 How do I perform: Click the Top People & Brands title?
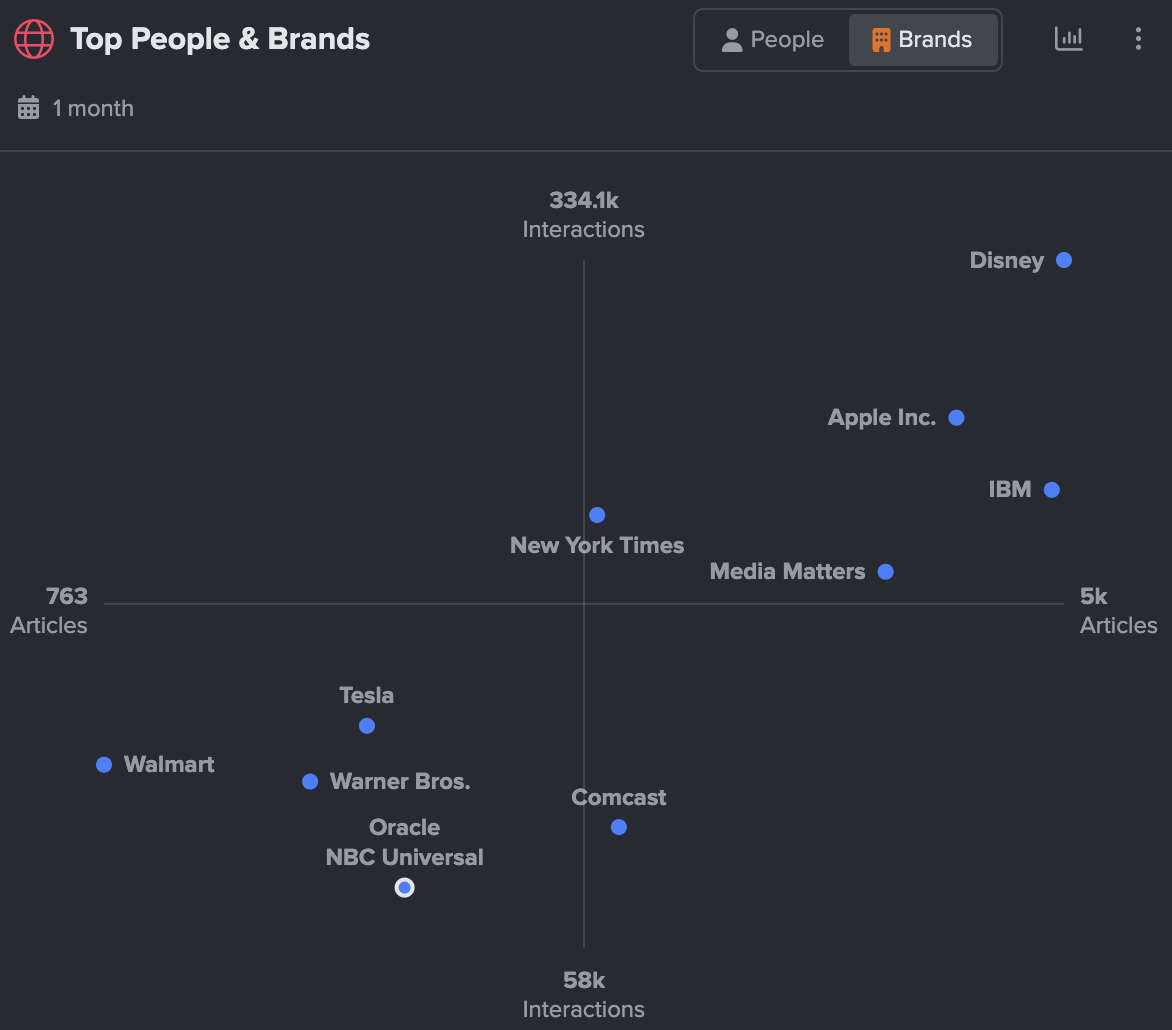click(x=219, y=39)
